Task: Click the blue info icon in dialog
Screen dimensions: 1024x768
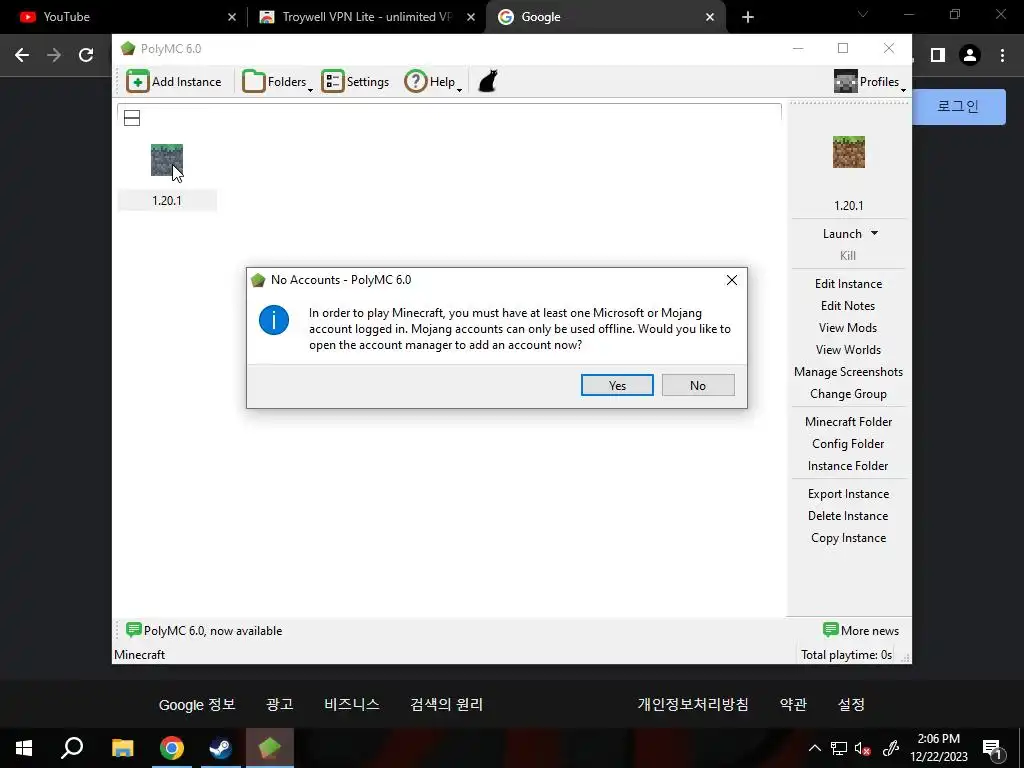Action: click(x=274, y=321)
